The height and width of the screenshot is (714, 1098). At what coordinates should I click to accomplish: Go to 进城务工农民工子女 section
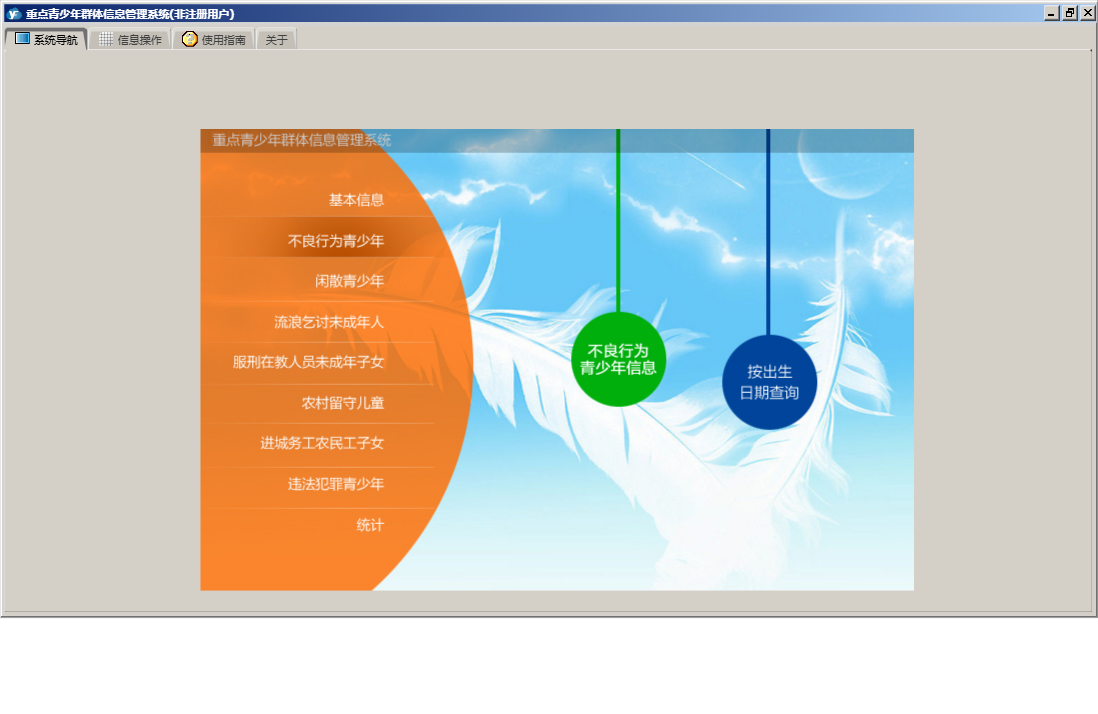[x=322, y=443]
